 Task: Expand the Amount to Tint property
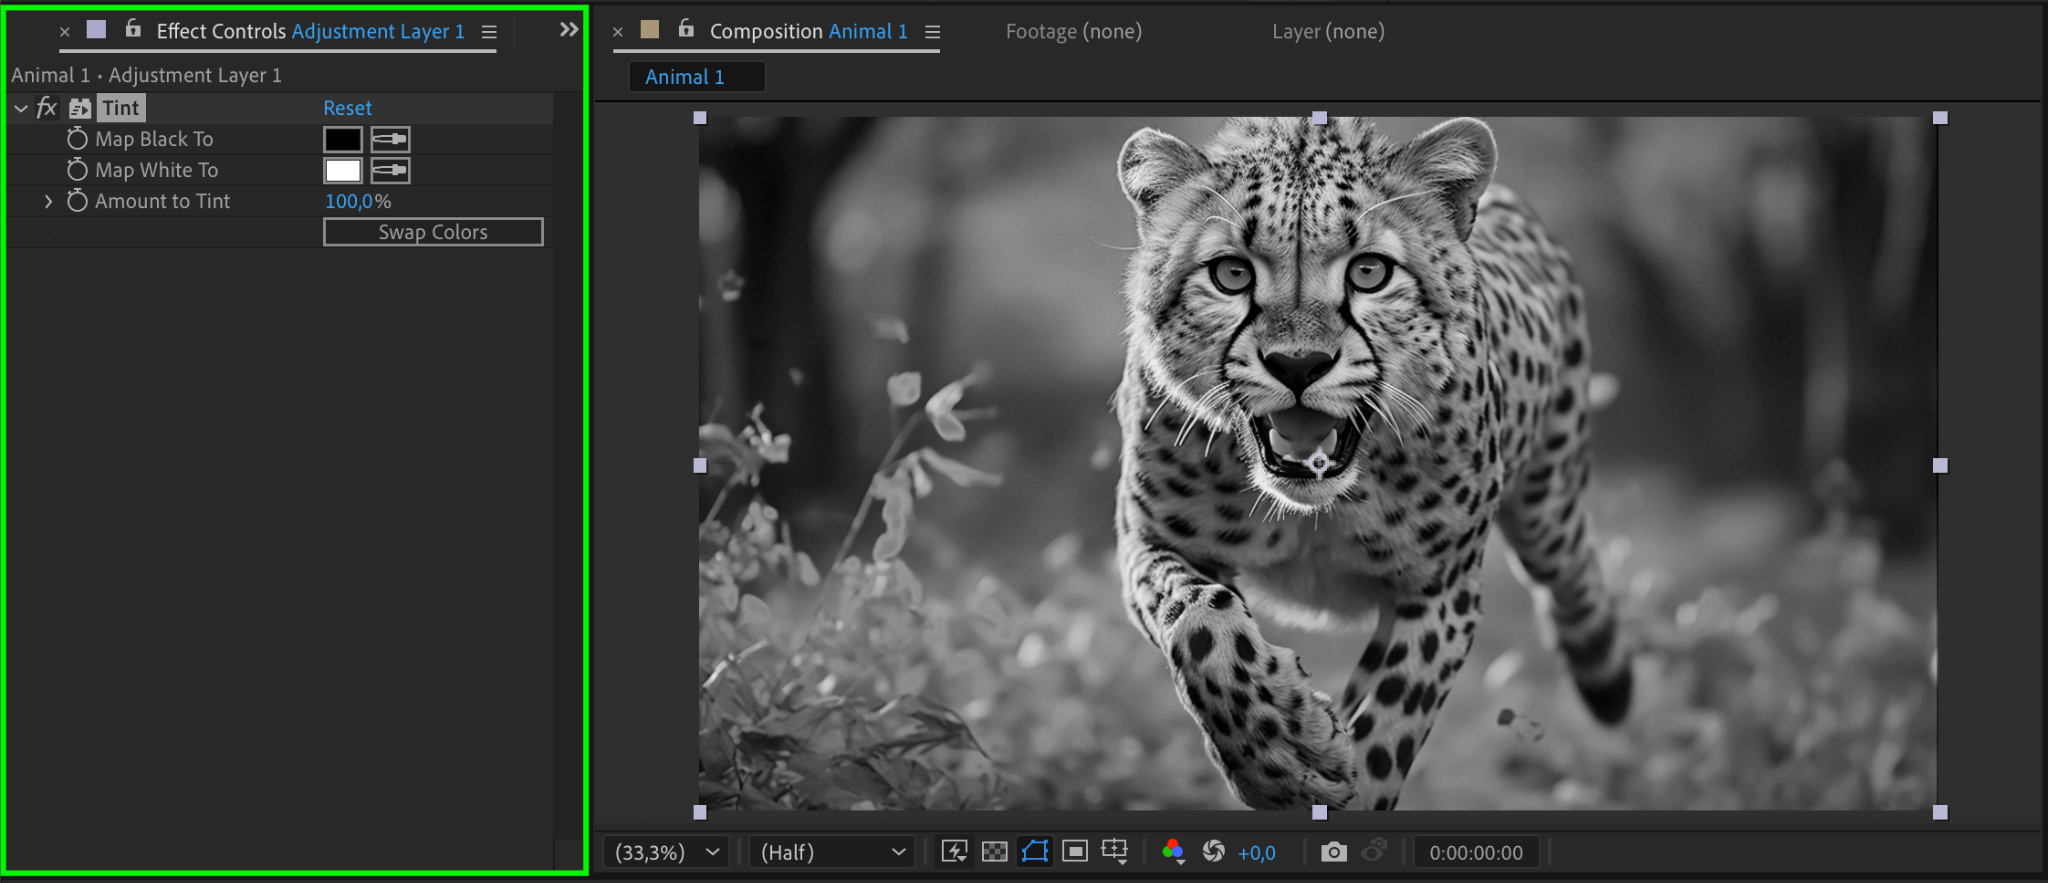point(48,201)
